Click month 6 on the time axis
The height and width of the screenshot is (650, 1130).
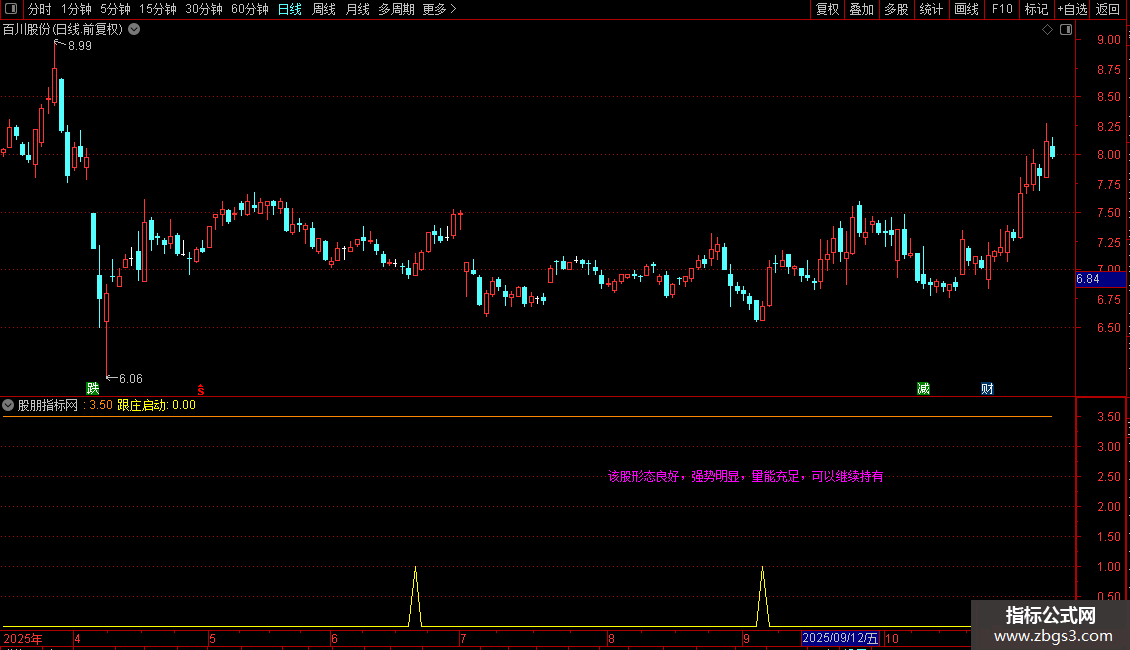pyautogui.click(x=334, y=638)
